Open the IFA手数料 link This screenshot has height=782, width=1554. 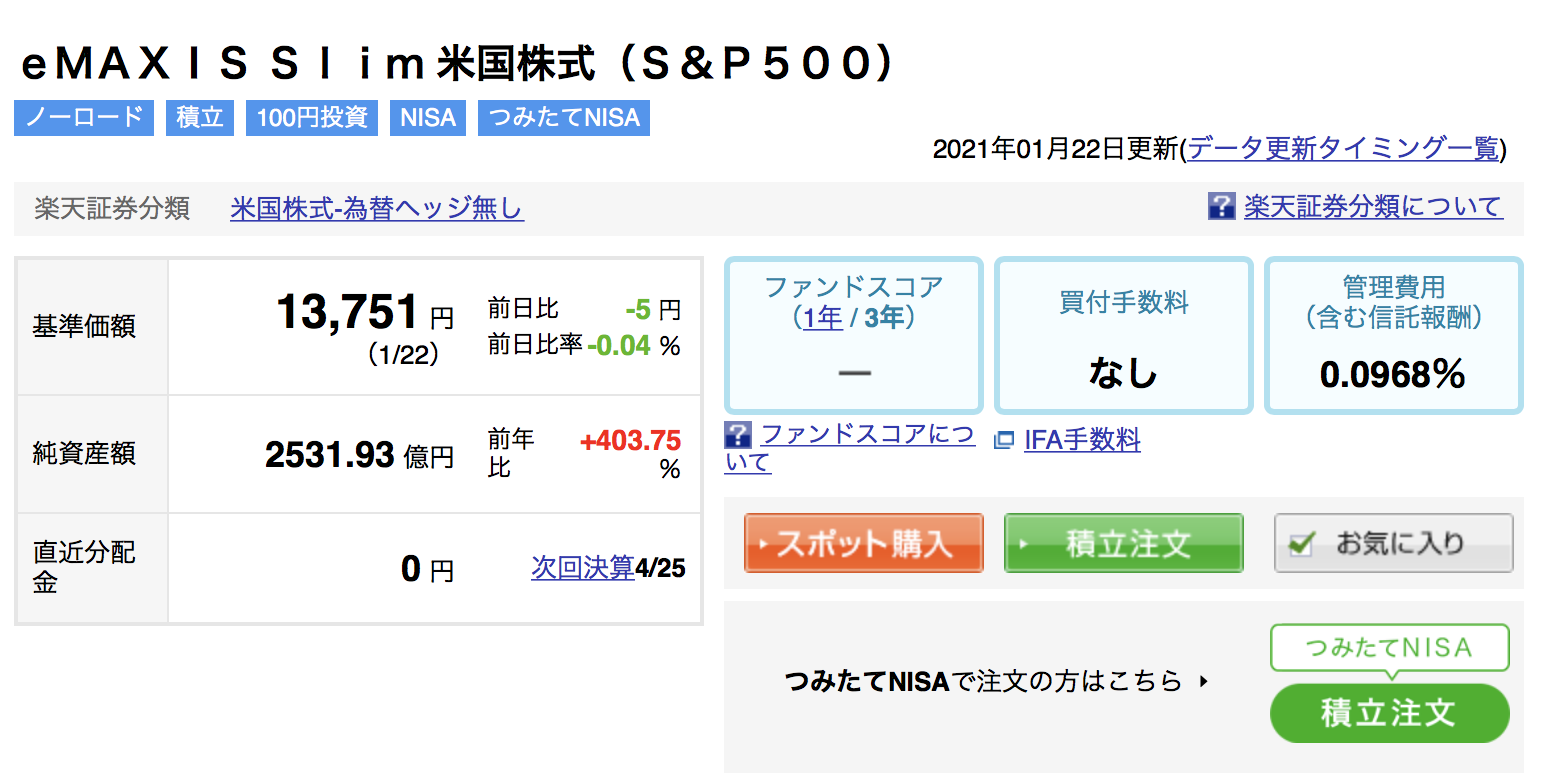[1082, 440]
